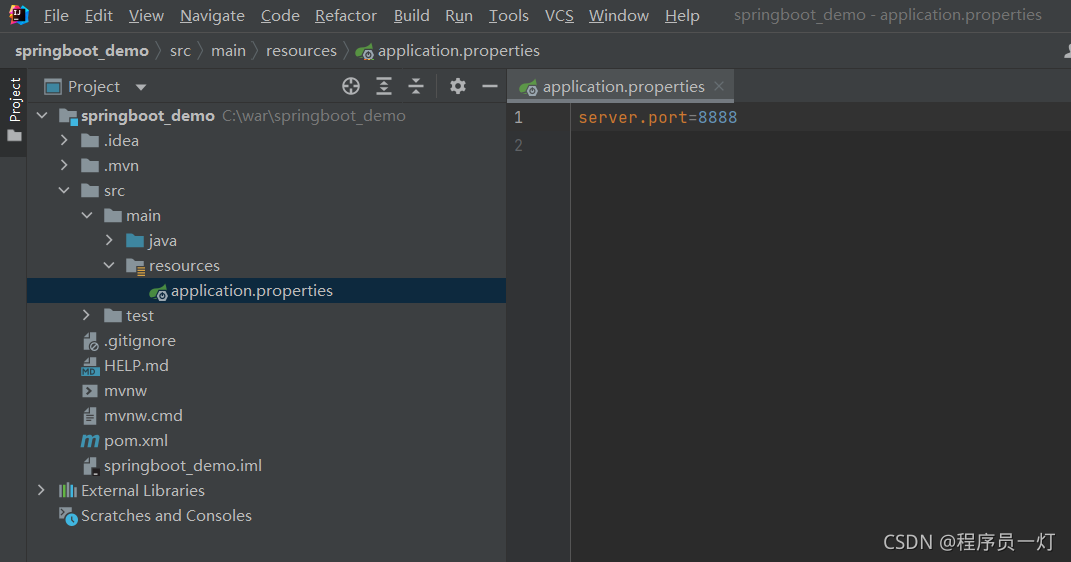Hide the Project tool window with minus icon
The height and width of the screenshot is (562, 1071).
coord(490,86)
